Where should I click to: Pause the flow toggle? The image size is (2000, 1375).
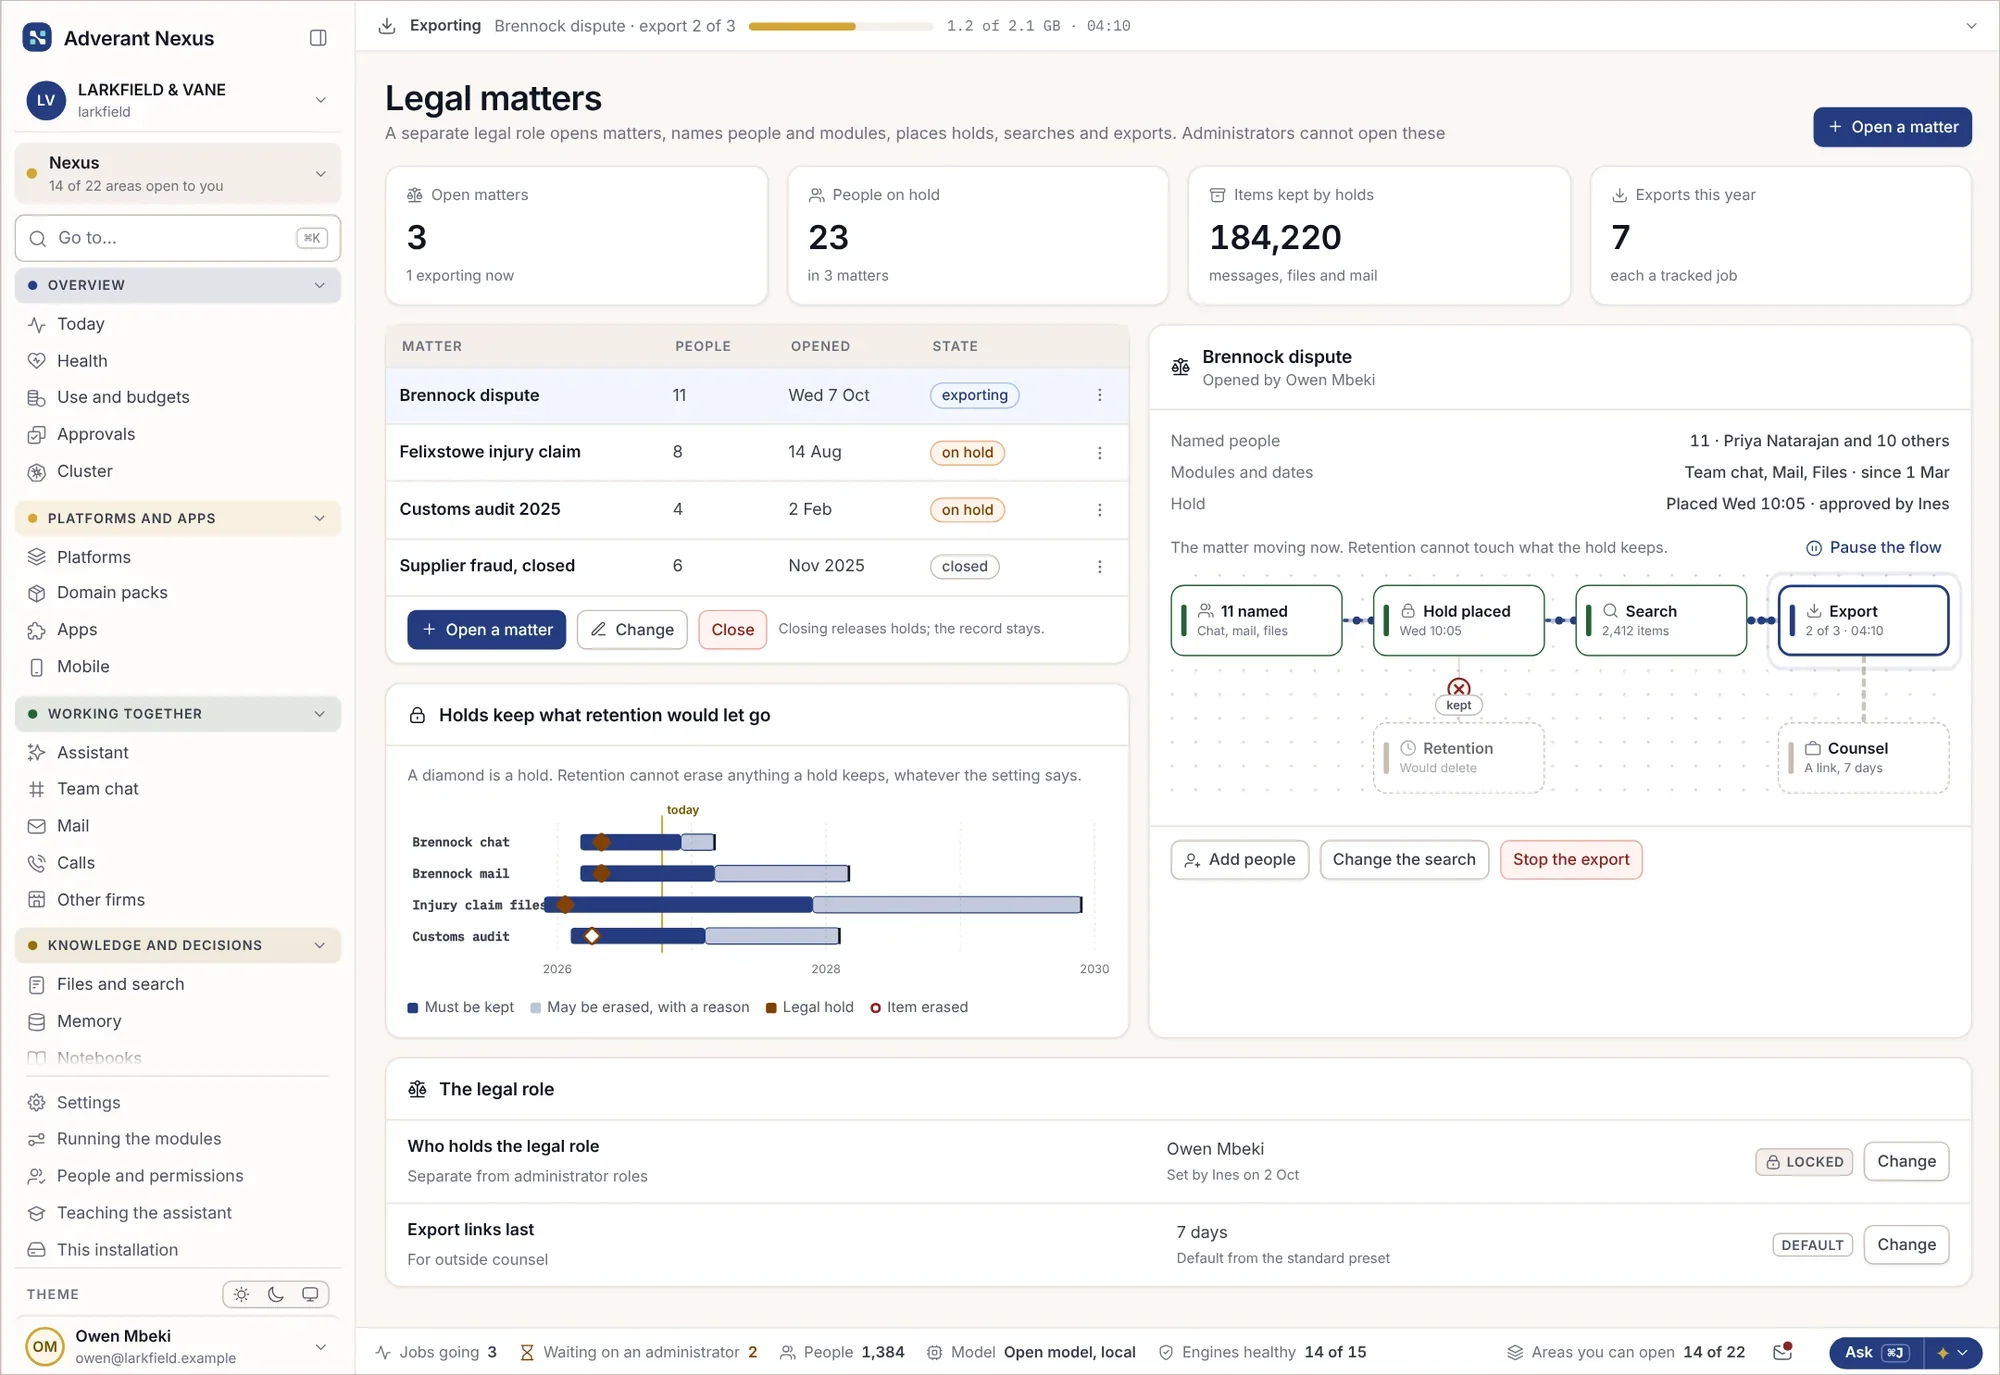pos(1873,547)
